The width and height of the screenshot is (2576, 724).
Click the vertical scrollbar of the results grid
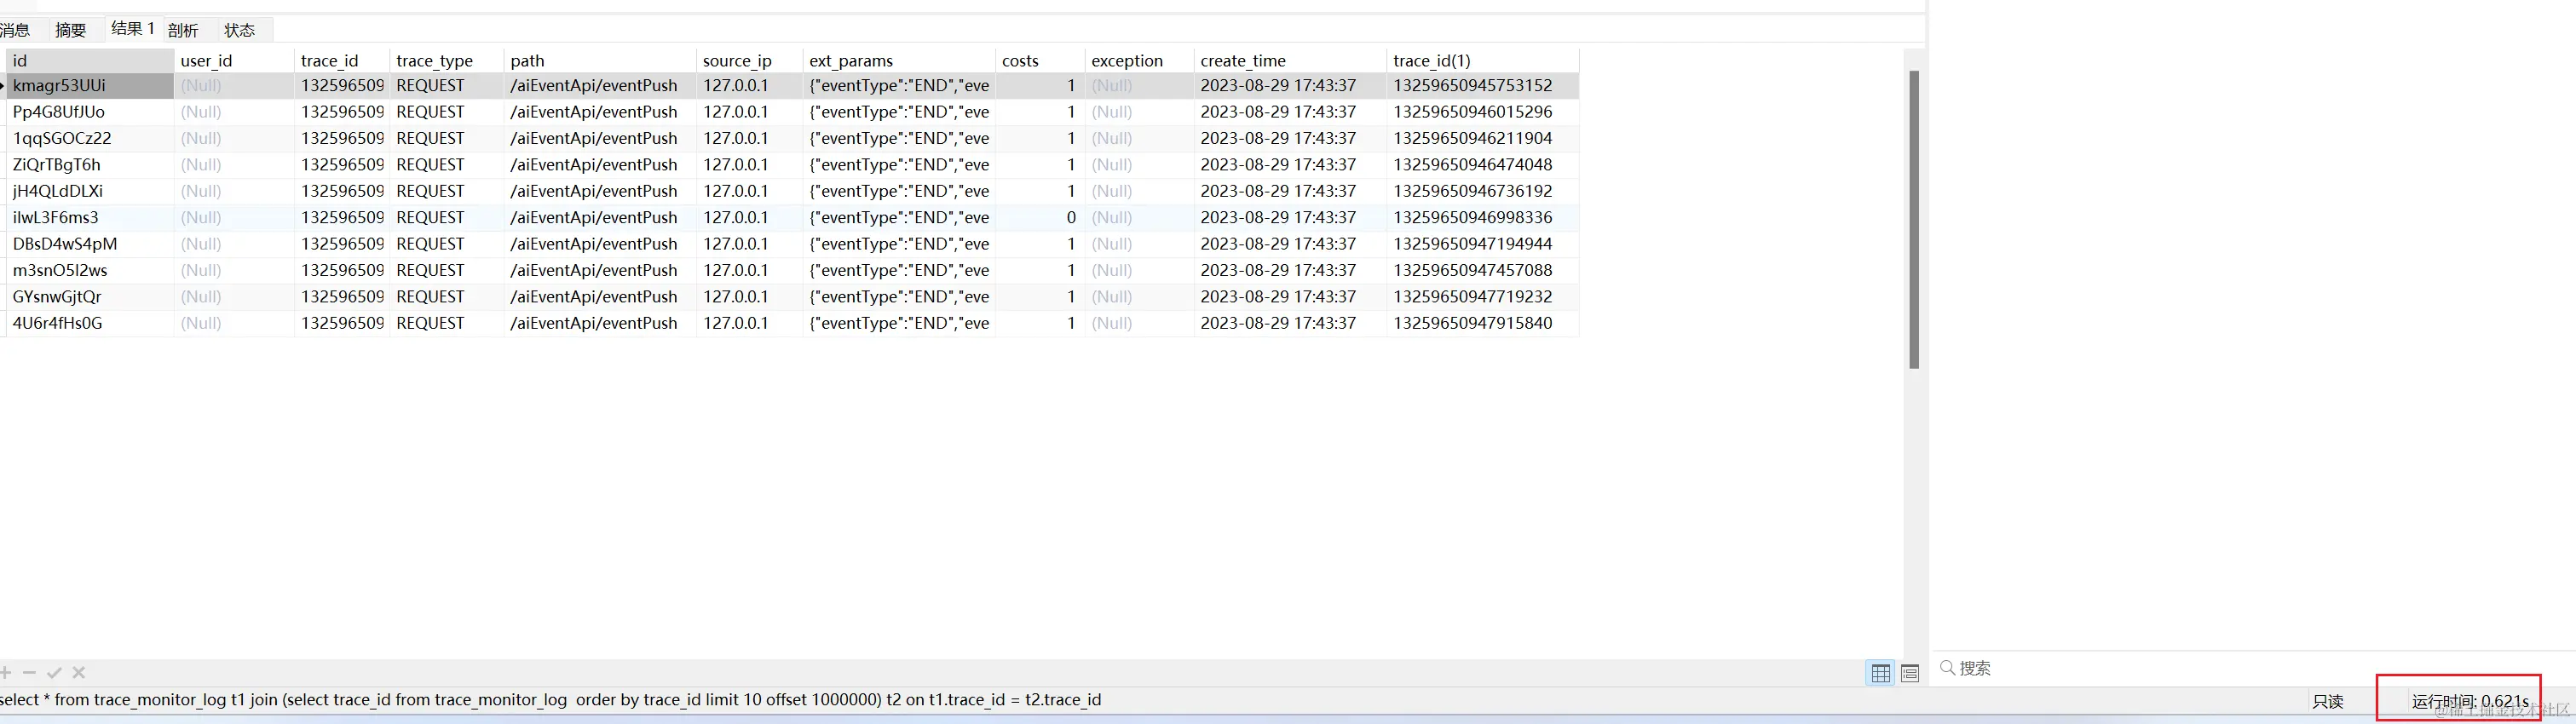pos(1914,219)
